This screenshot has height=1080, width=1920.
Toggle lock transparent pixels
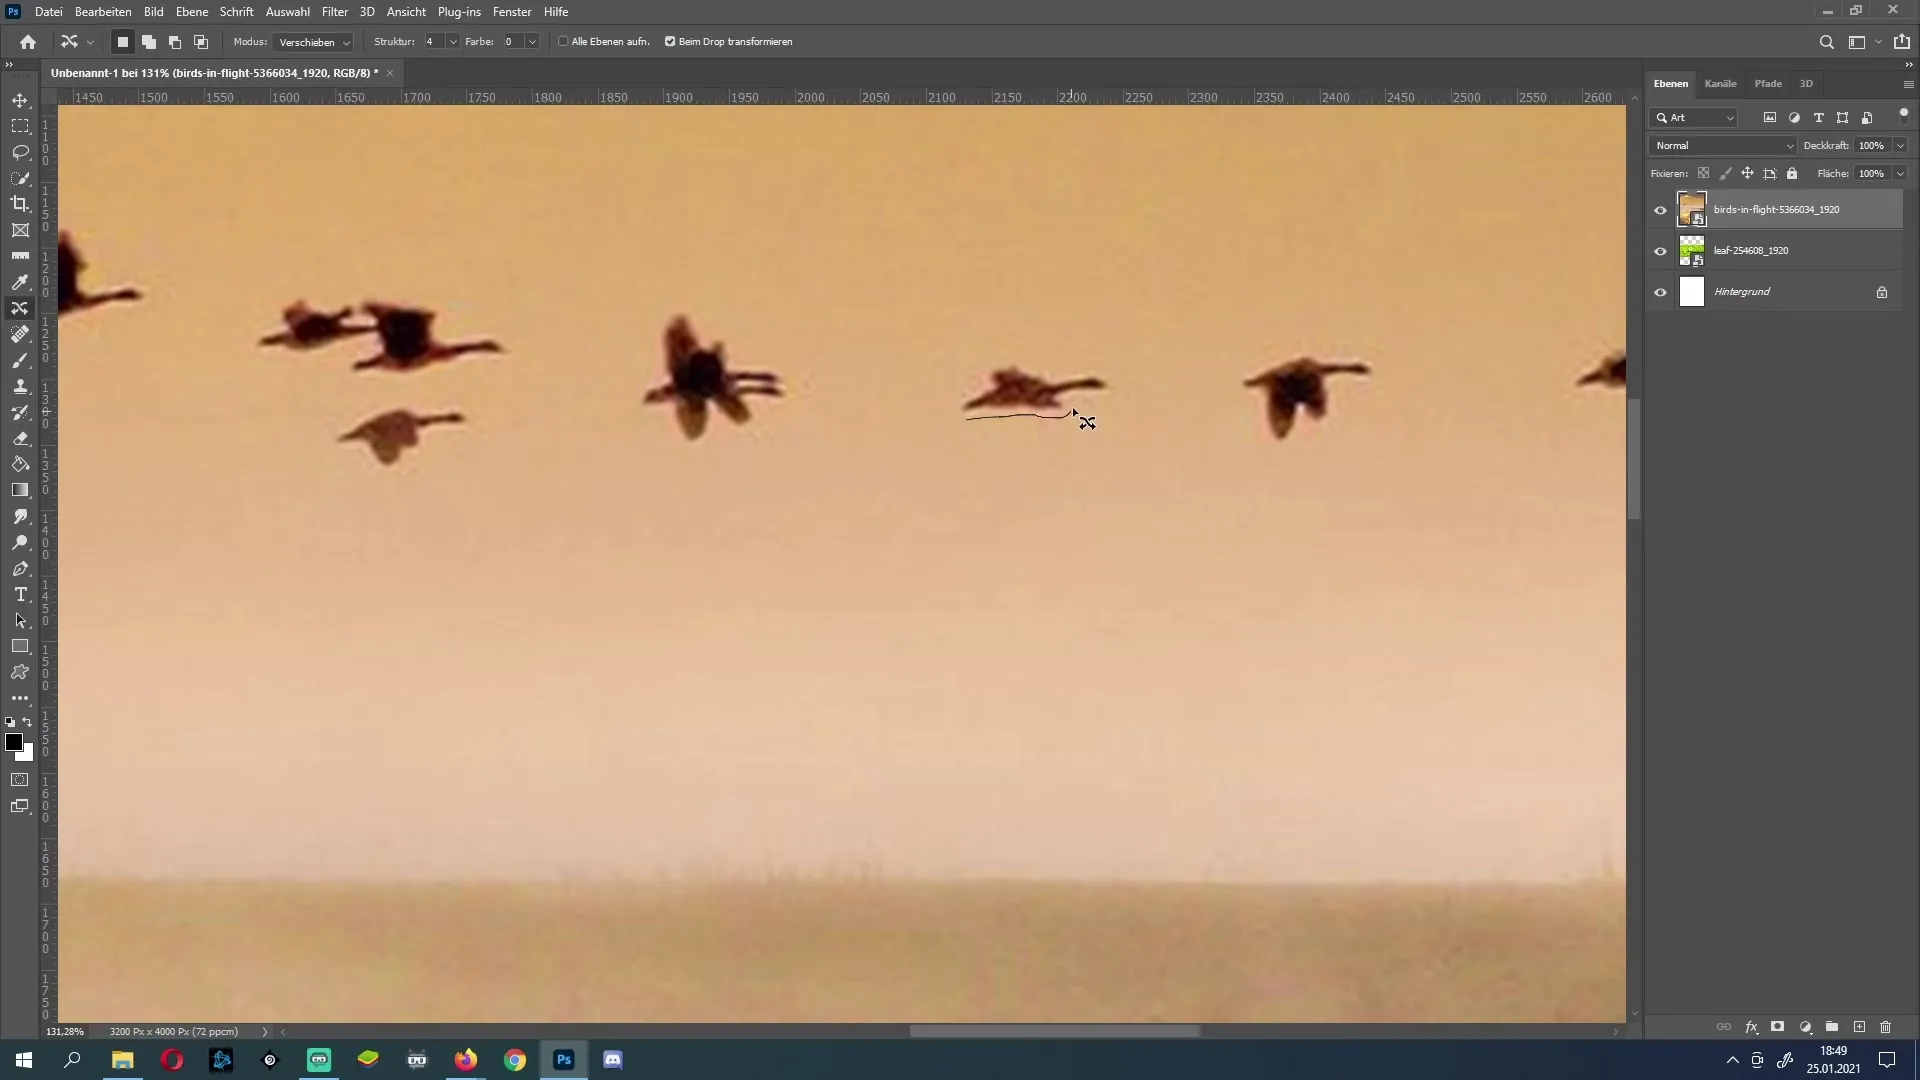pyautogui.click(x=1703, y=173)
